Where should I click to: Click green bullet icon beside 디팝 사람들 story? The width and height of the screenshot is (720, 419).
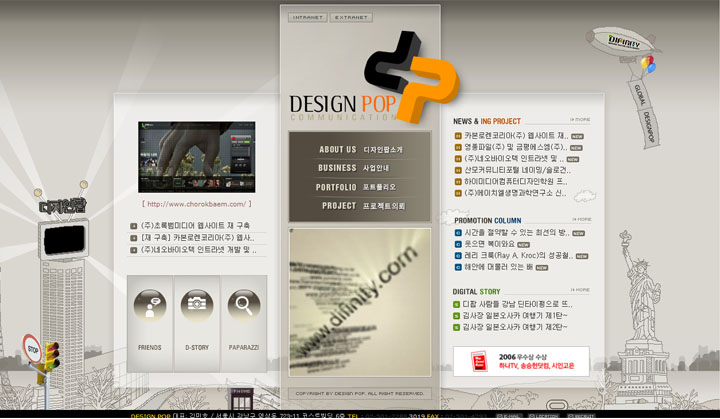coord(456,305)
